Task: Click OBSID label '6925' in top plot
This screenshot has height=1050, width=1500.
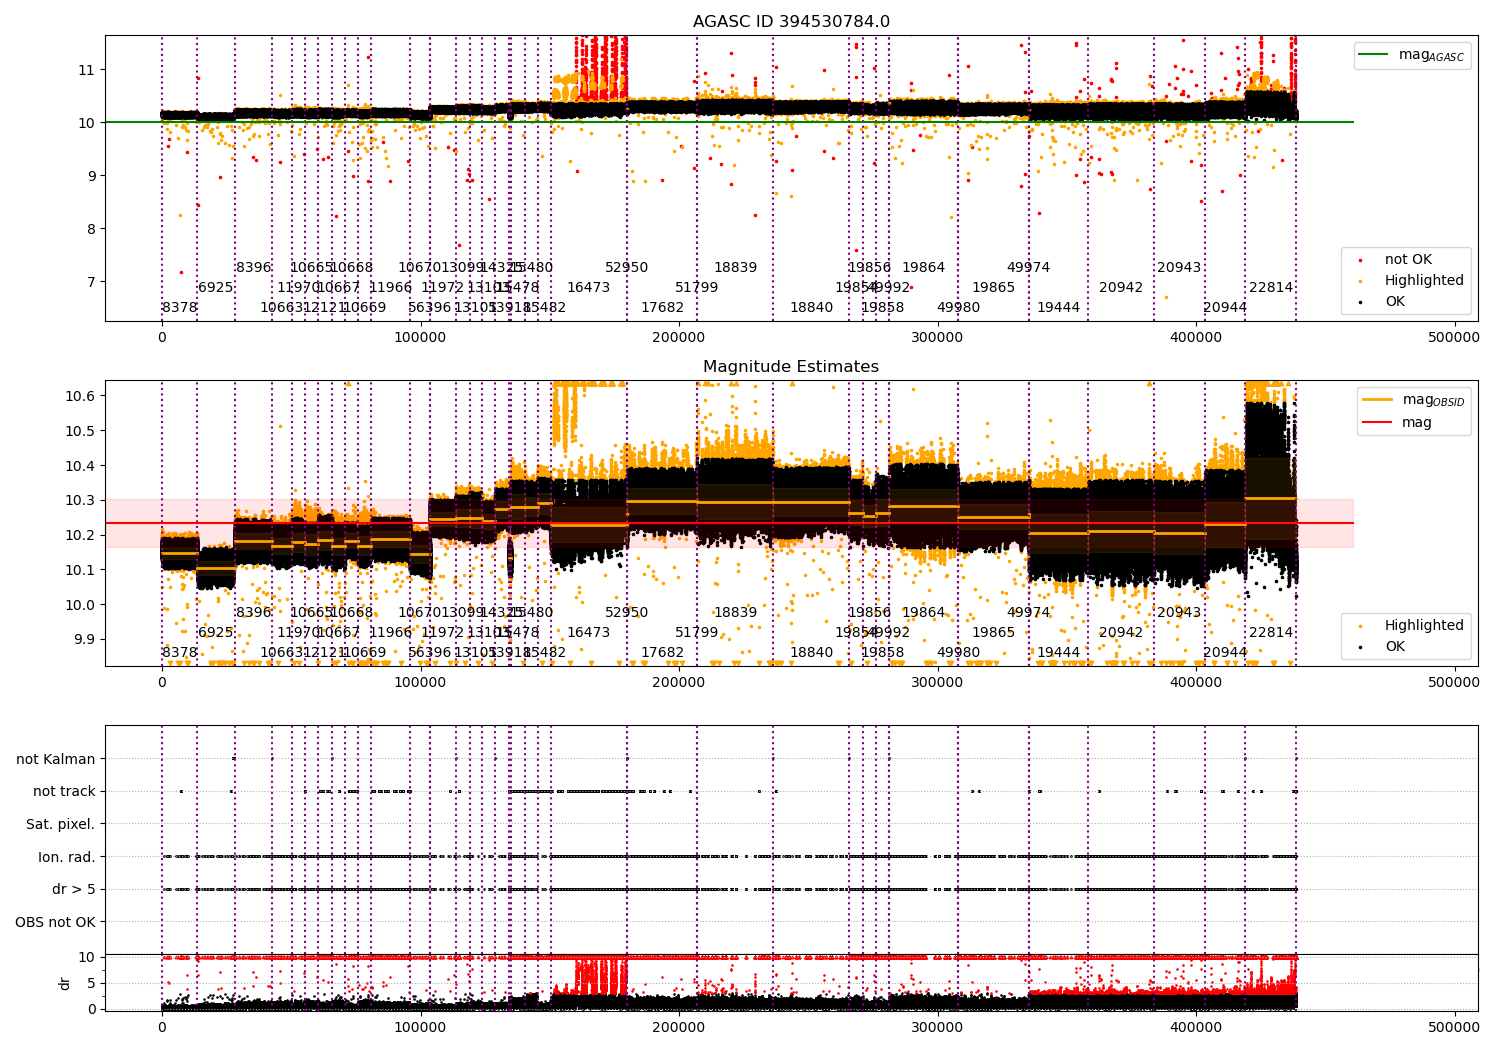Action: (216, 288)
